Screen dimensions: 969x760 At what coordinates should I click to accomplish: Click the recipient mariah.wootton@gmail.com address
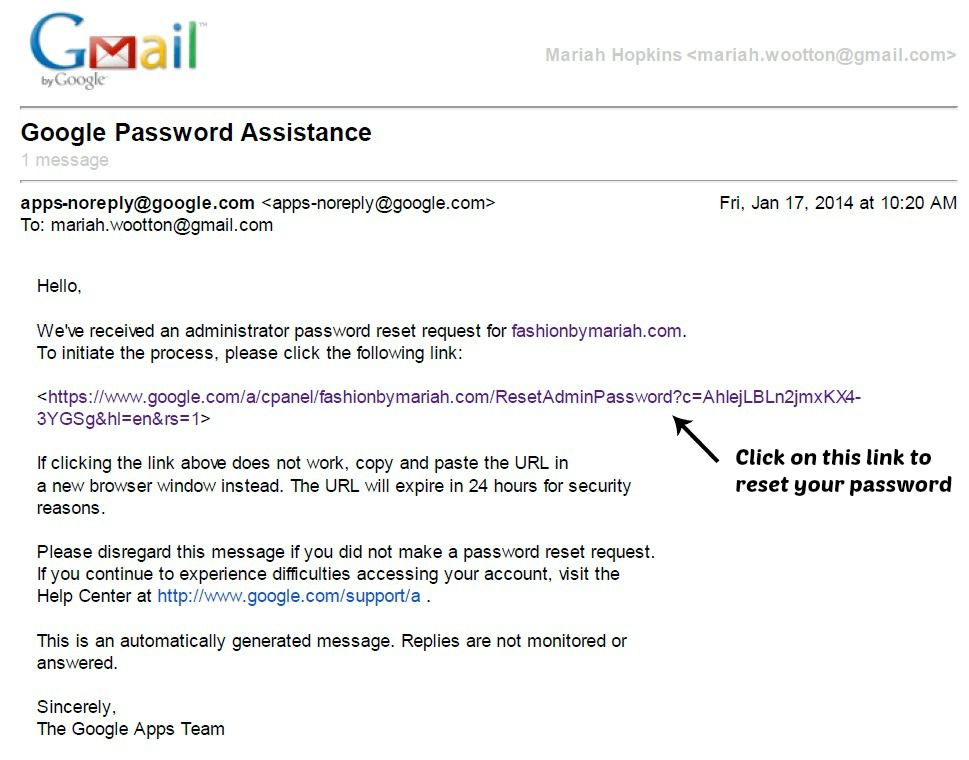(x=161, y=225)
